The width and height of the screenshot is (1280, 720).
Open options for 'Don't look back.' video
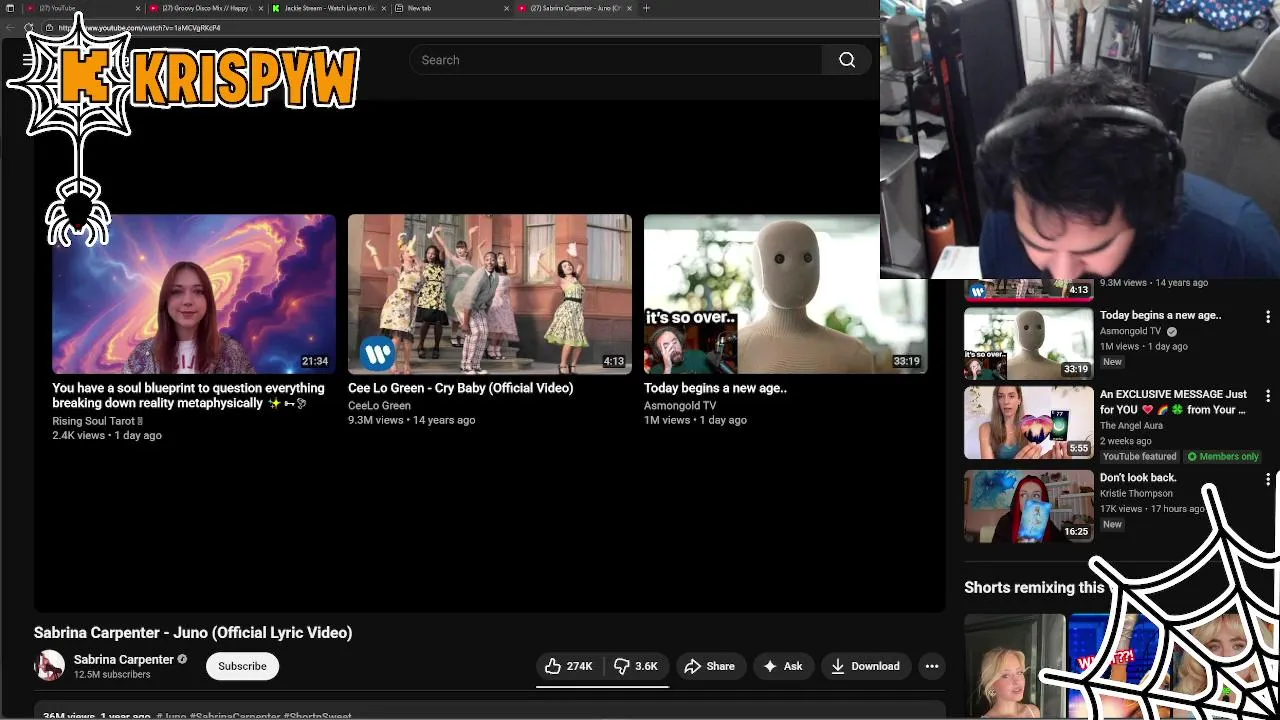[x=1268, y=480]
